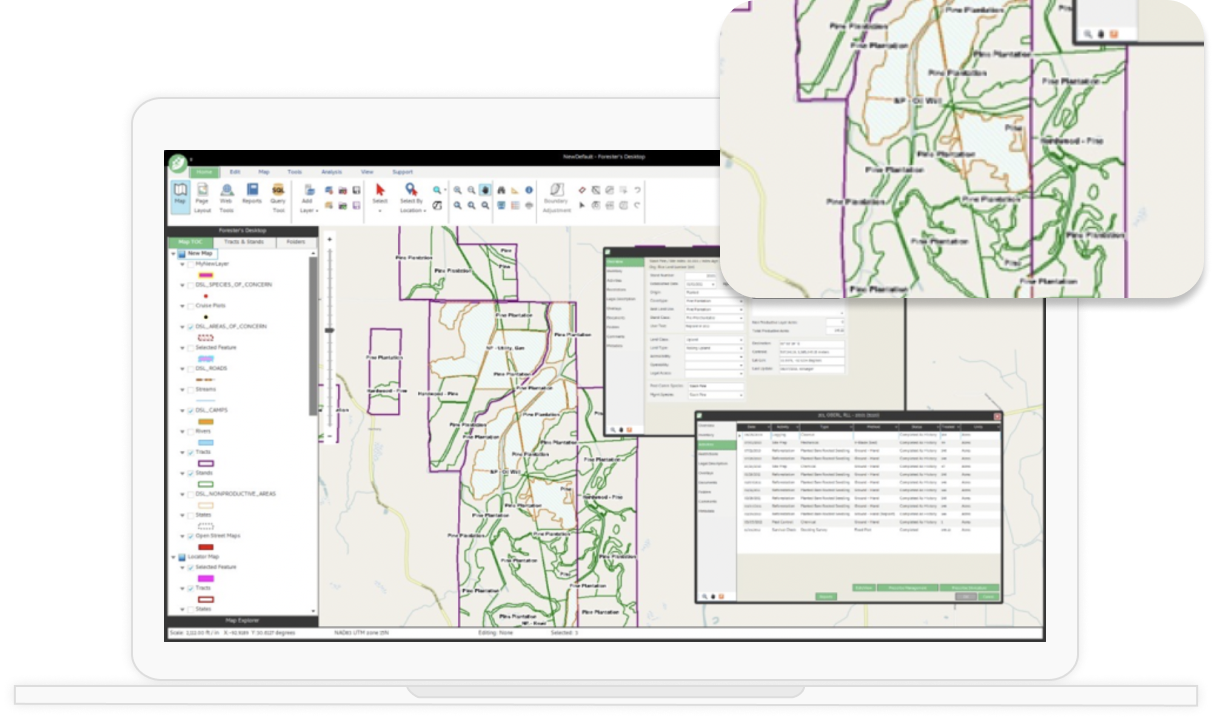Click the hand Pan tool

(485, 189)
